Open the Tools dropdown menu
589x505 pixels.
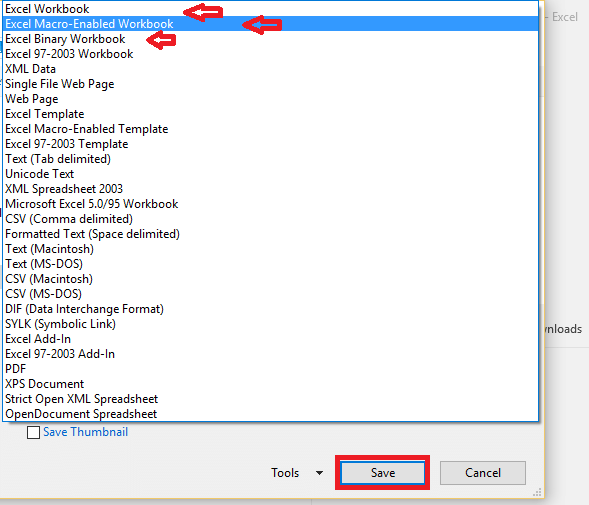(297, 473)
